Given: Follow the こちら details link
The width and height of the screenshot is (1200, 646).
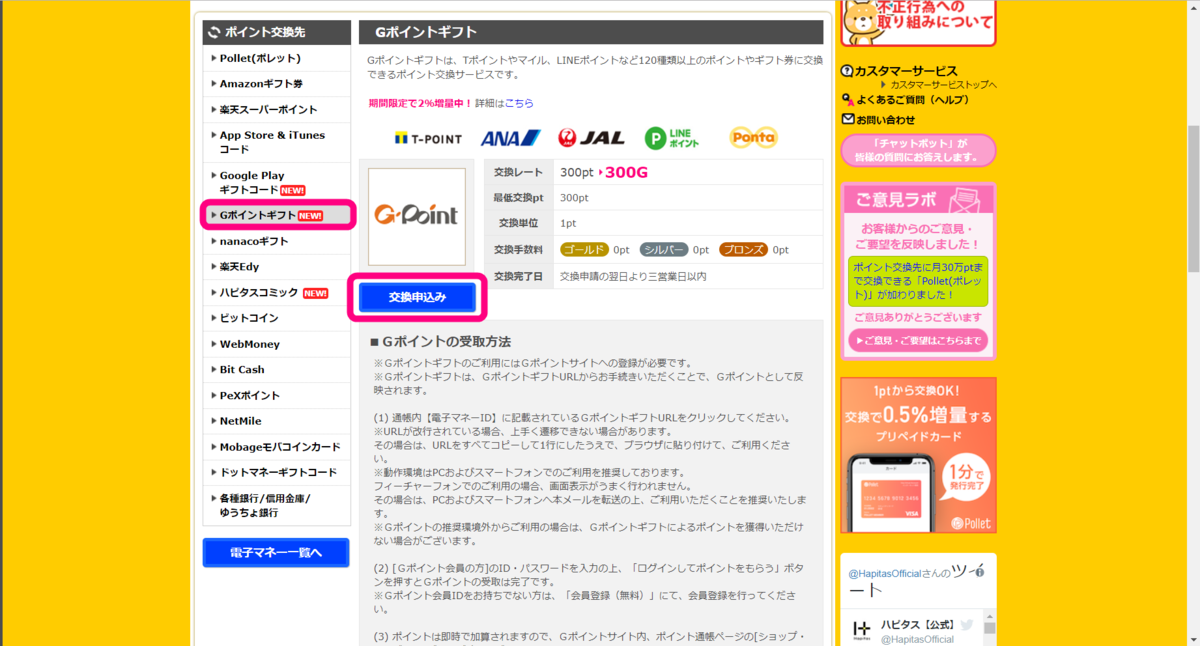Looking at the screenshot, I should tap(519, 103).
